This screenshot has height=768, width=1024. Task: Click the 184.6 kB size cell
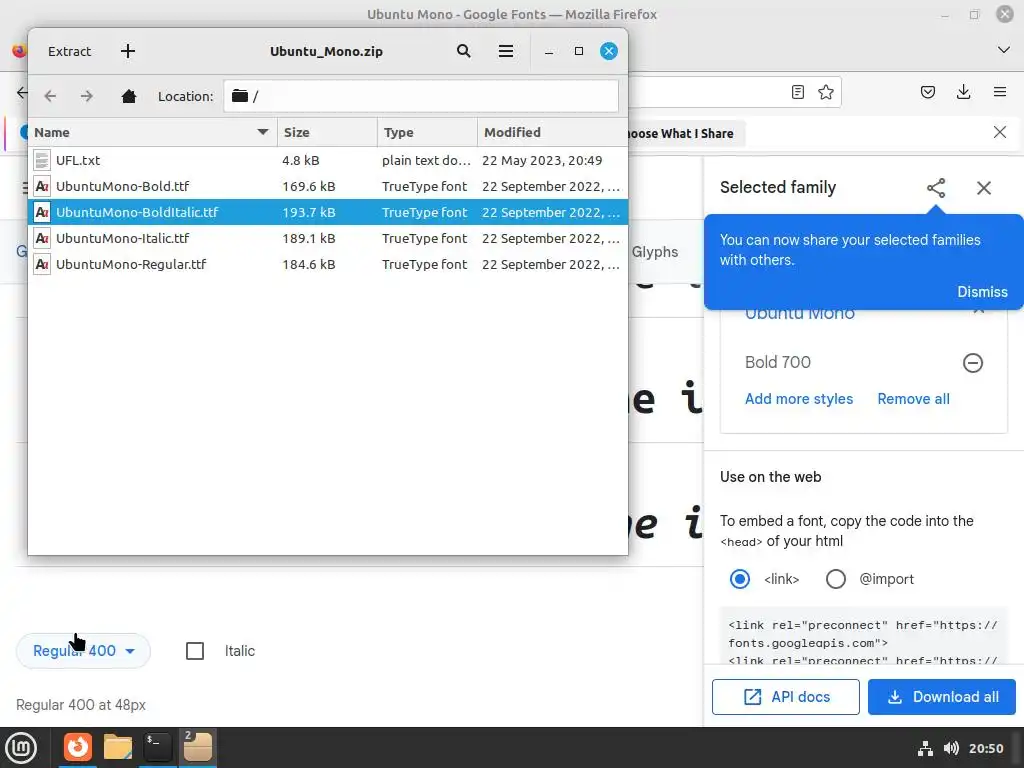click(x=308, y=264)
